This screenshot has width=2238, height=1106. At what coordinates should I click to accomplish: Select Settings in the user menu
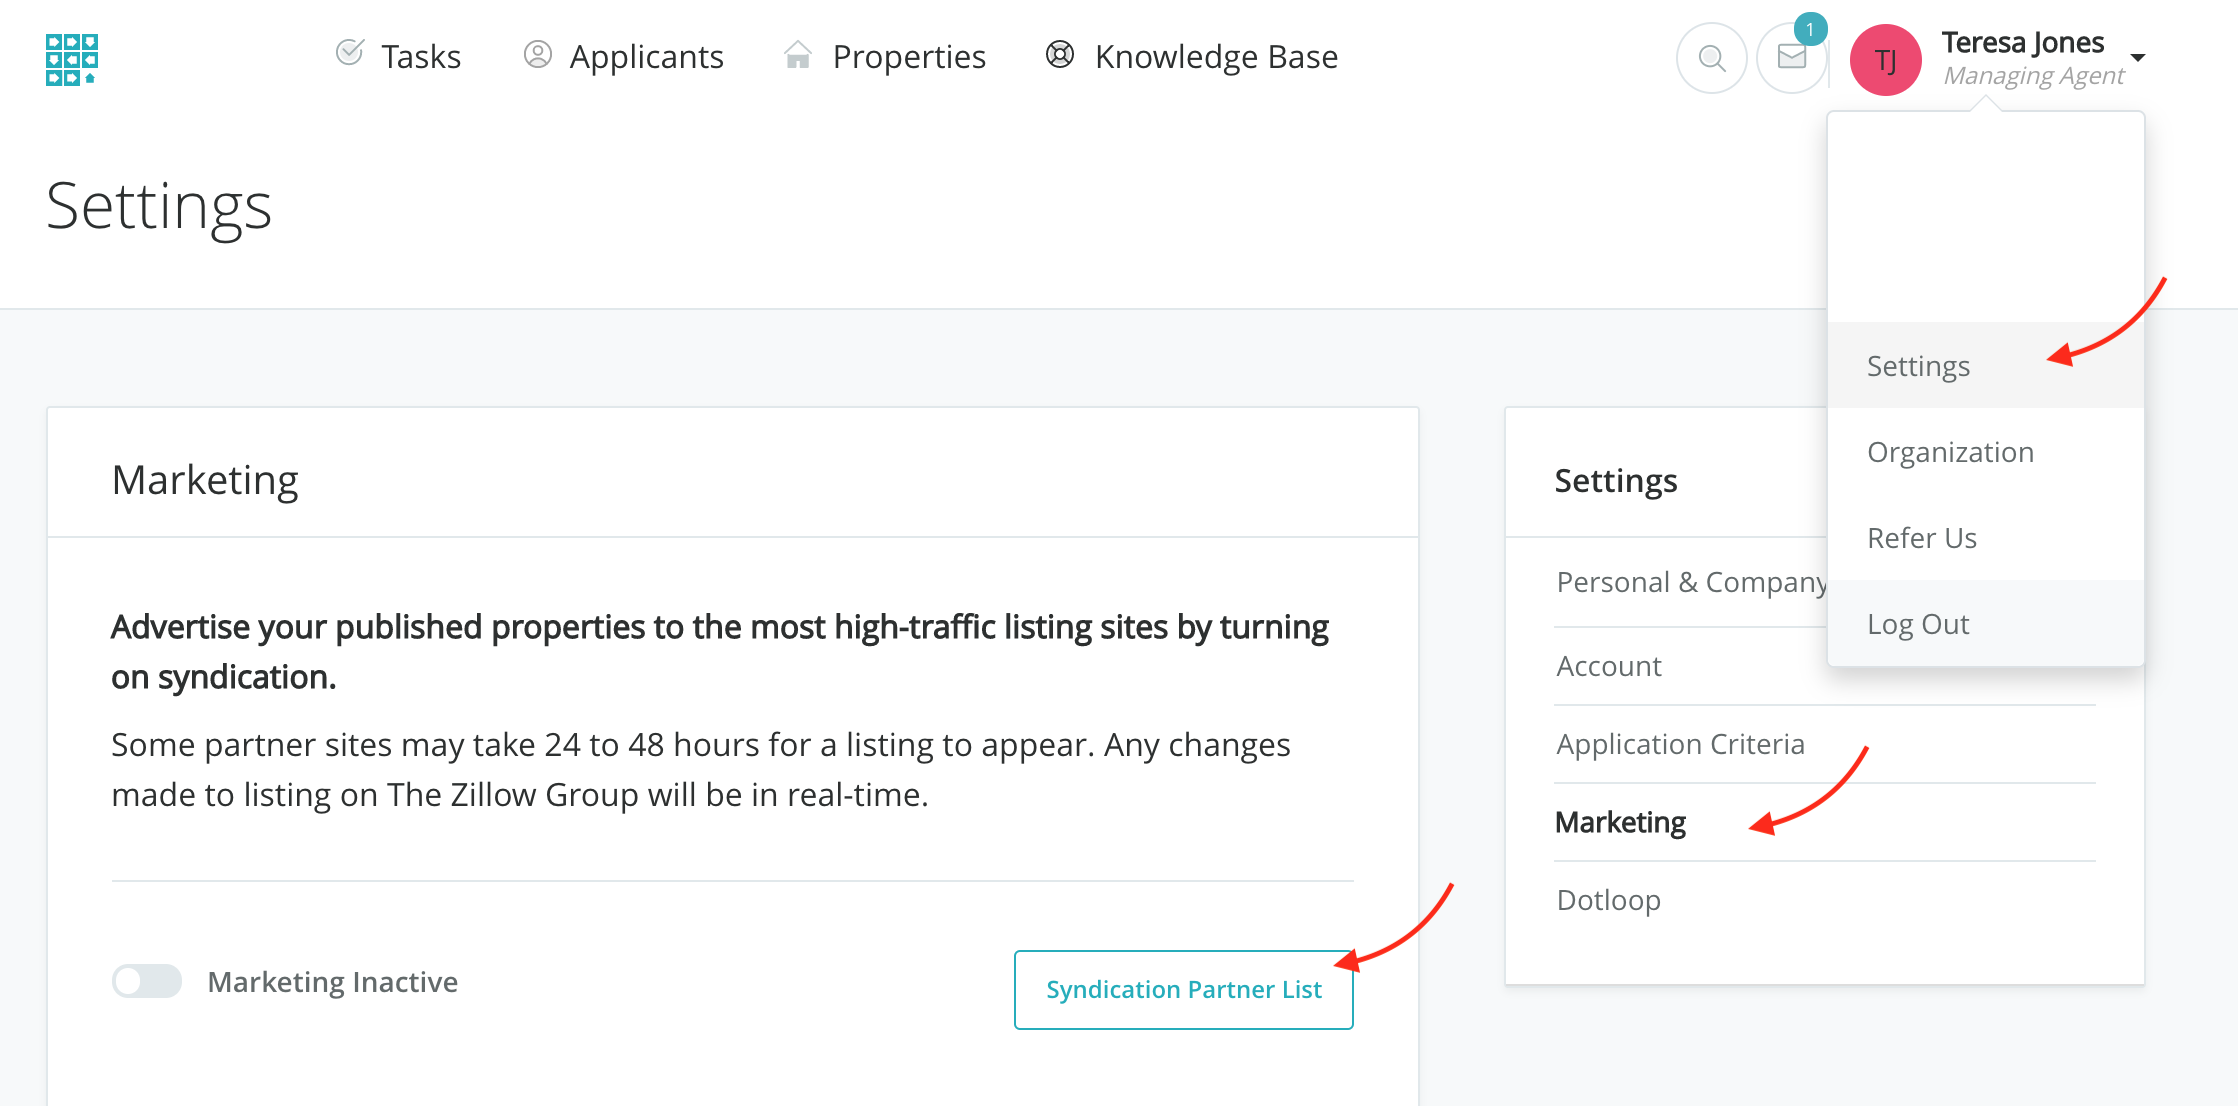pyautogui.click(x=1918, y=366)
